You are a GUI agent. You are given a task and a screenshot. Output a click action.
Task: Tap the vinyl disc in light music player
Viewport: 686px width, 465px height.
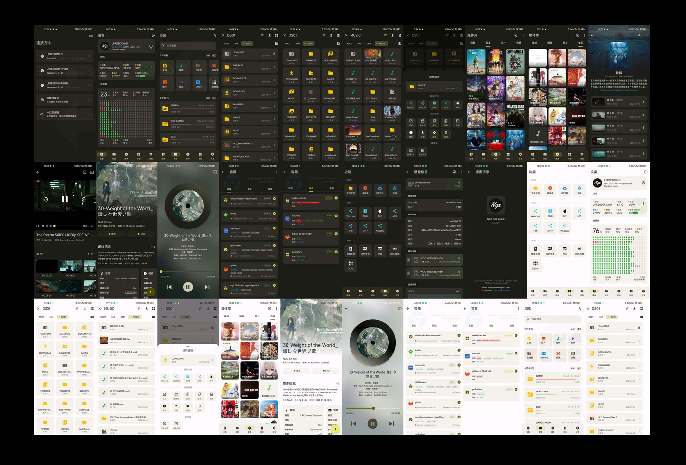click(x=373, y=343)
